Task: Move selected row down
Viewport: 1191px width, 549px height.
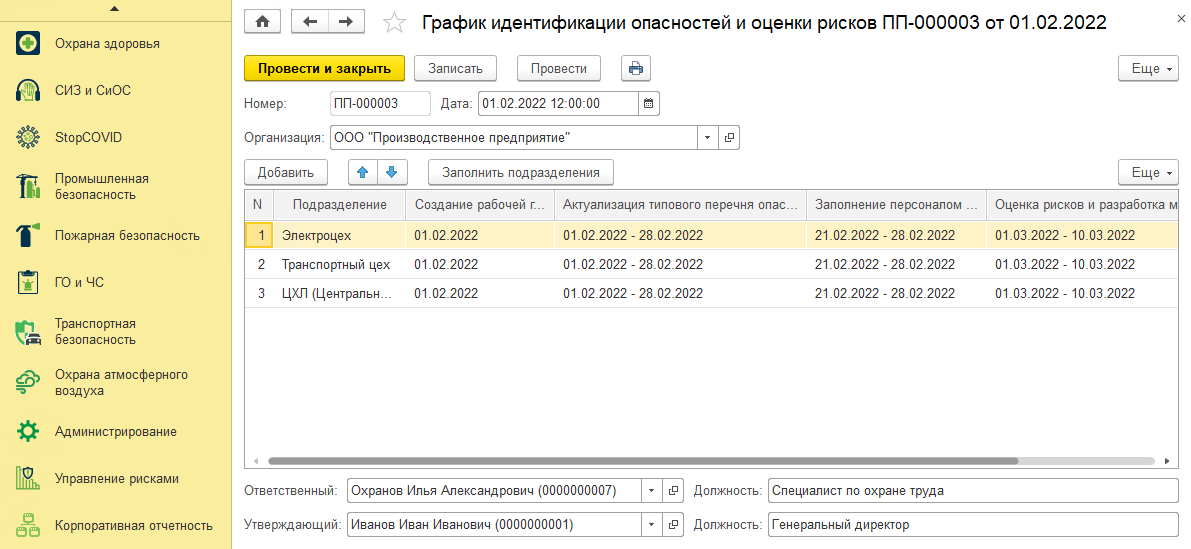Action: point(392,172)
